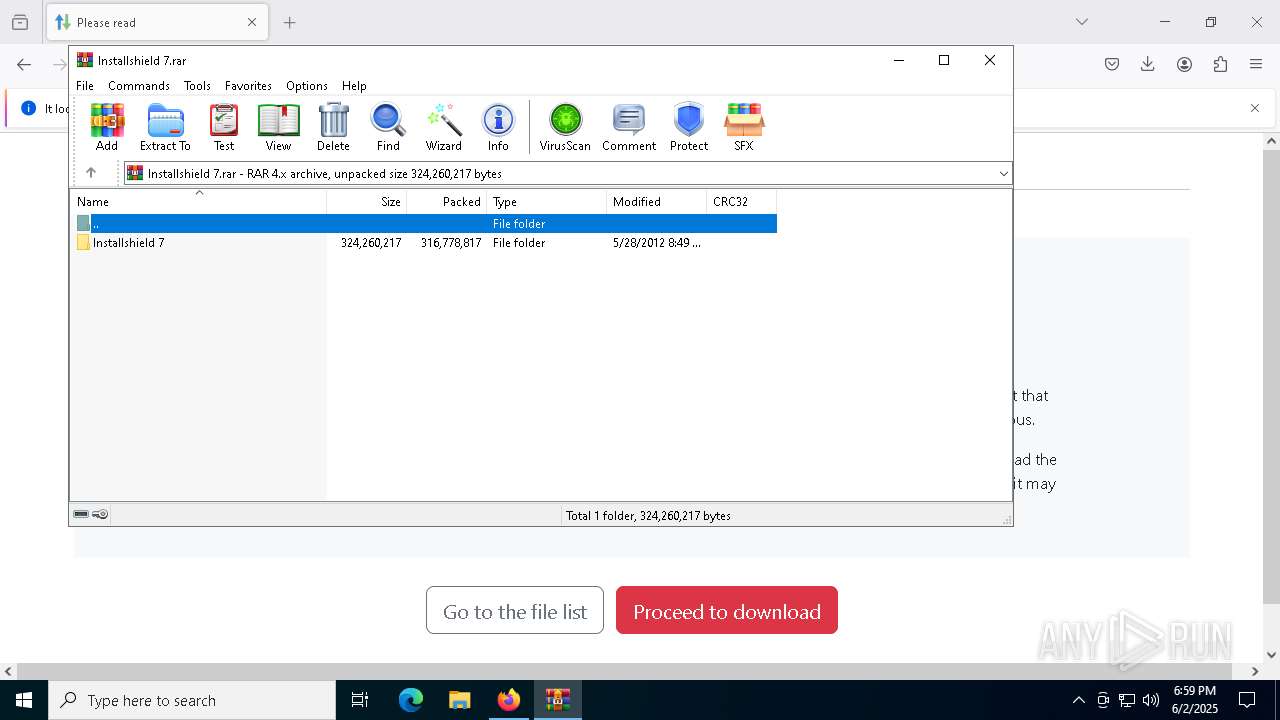Image resolution: width=1280 pixels, height=720 pixels.
Task: Open the Firefox hamburger menu
Action: click(1256, 64)
